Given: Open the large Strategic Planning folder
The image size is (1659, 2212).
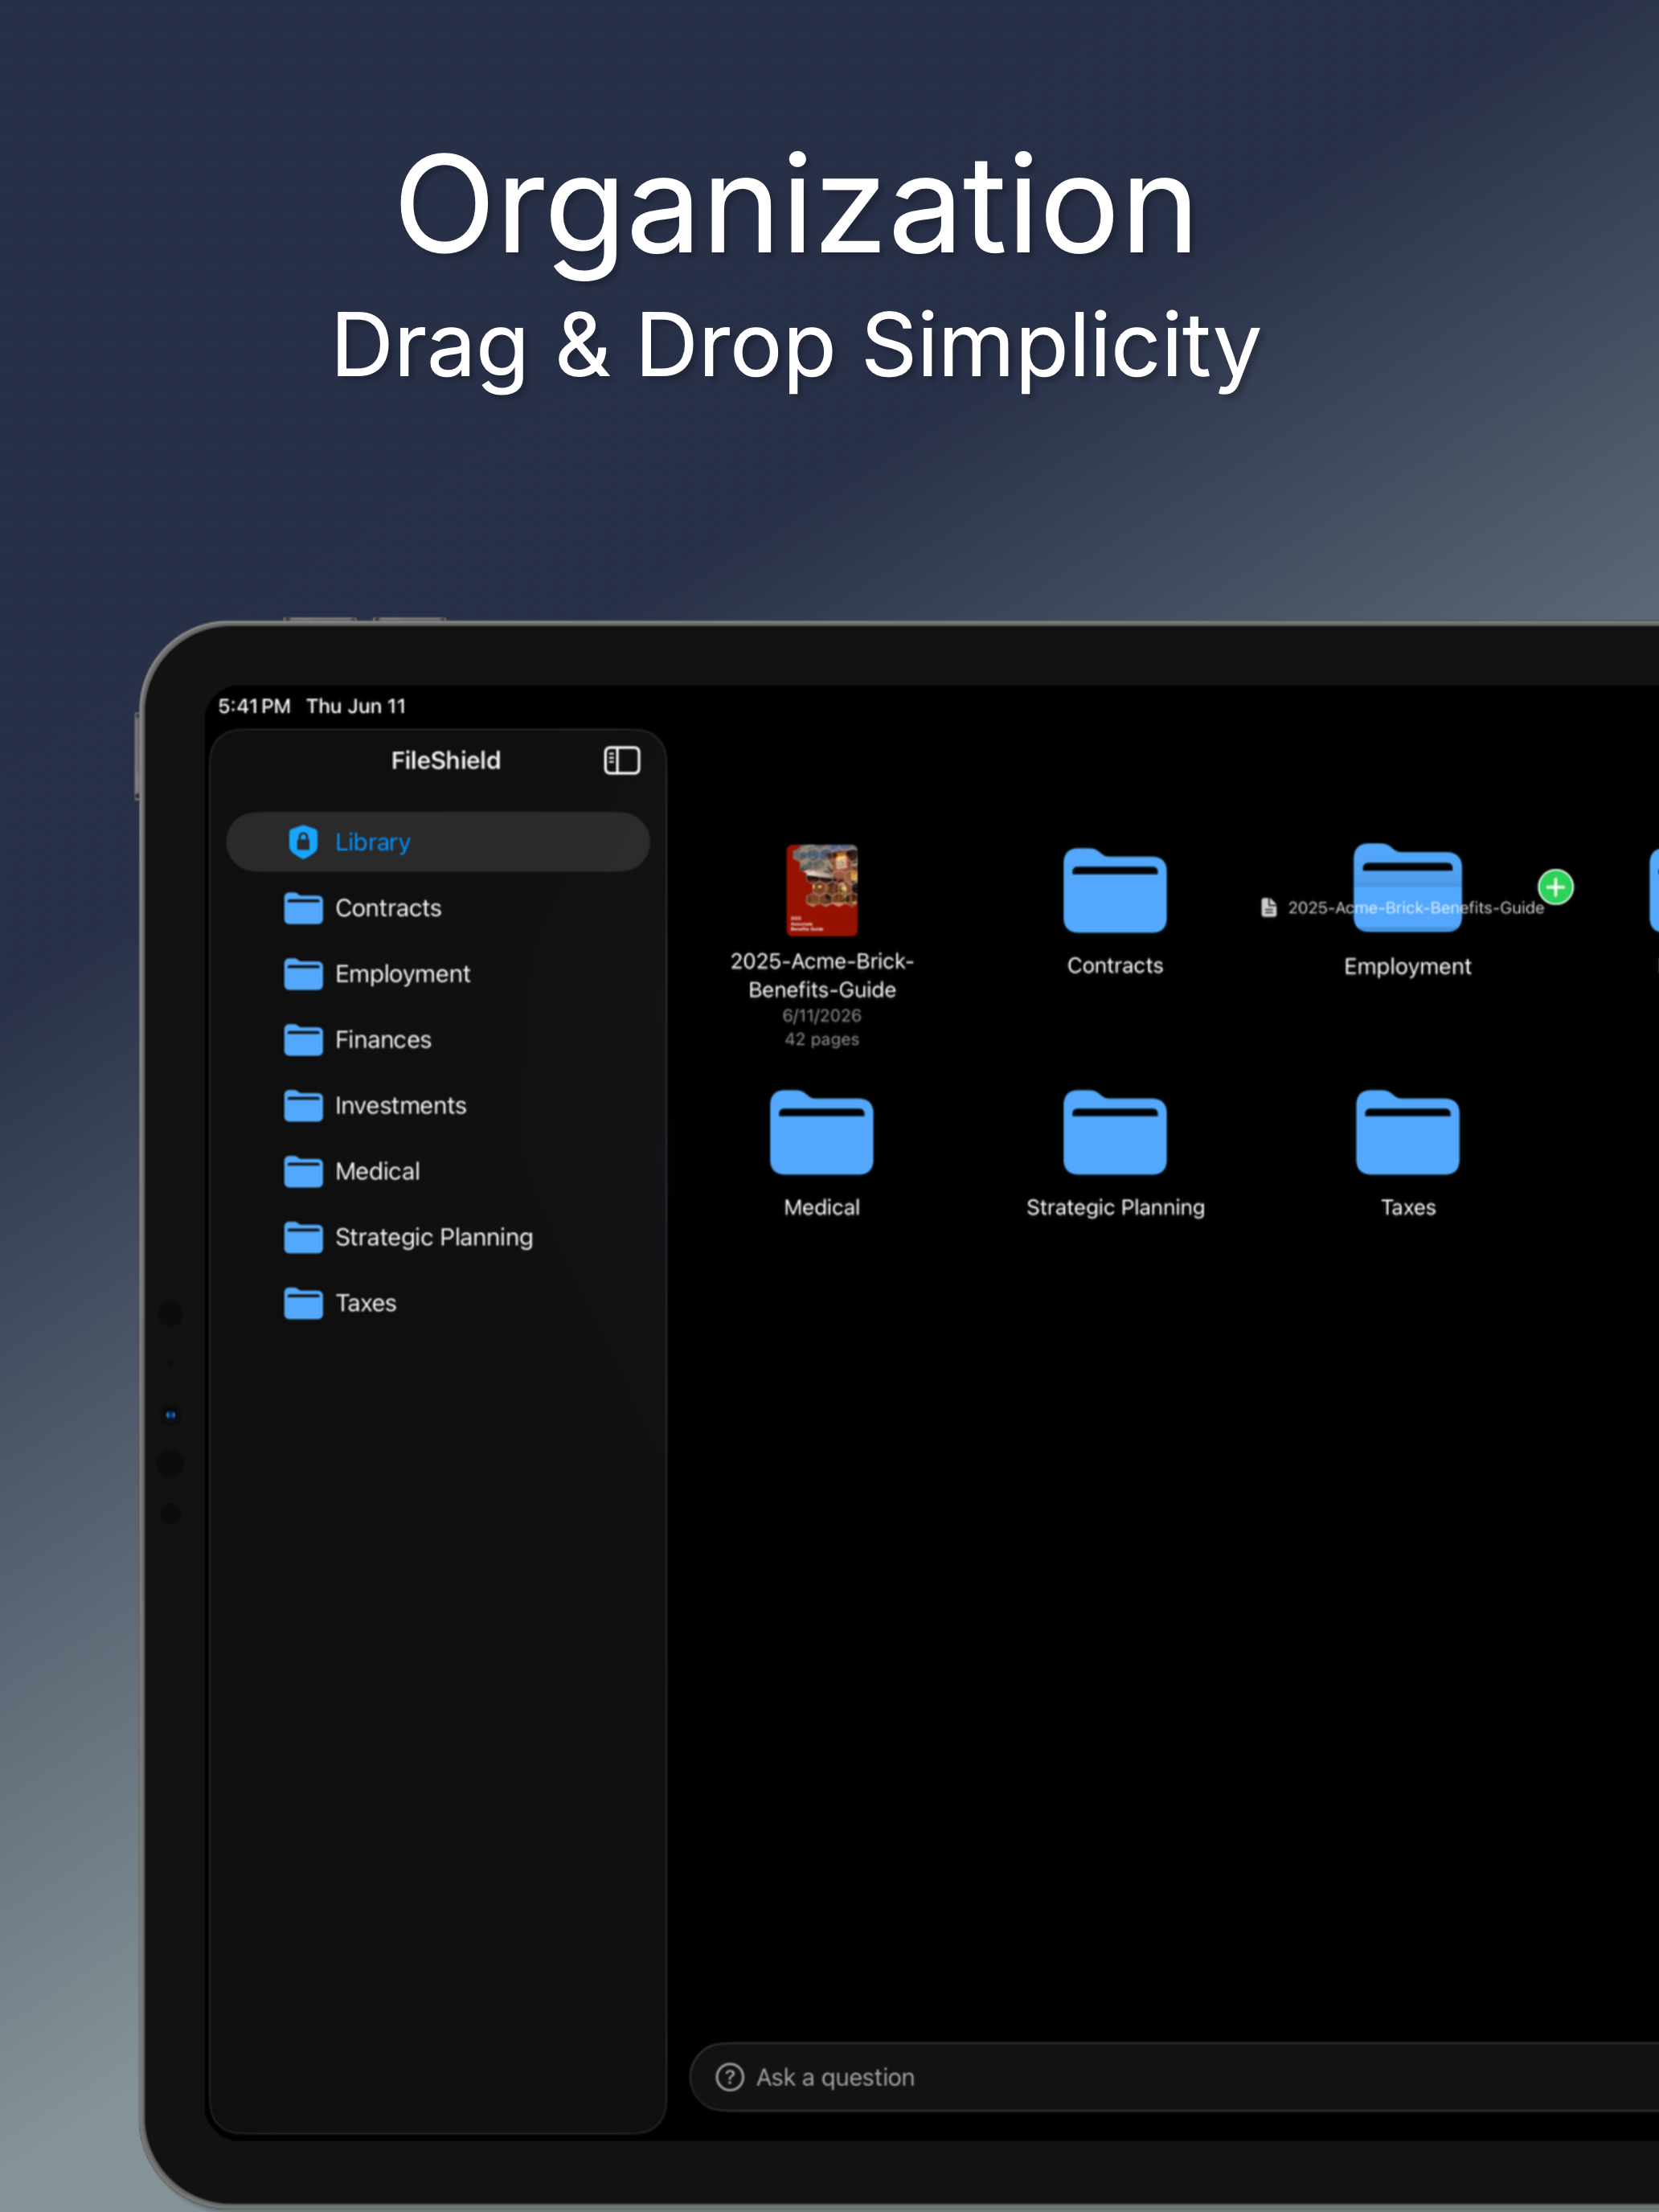Looking at the screenshot, I should pos(1115,1132).
